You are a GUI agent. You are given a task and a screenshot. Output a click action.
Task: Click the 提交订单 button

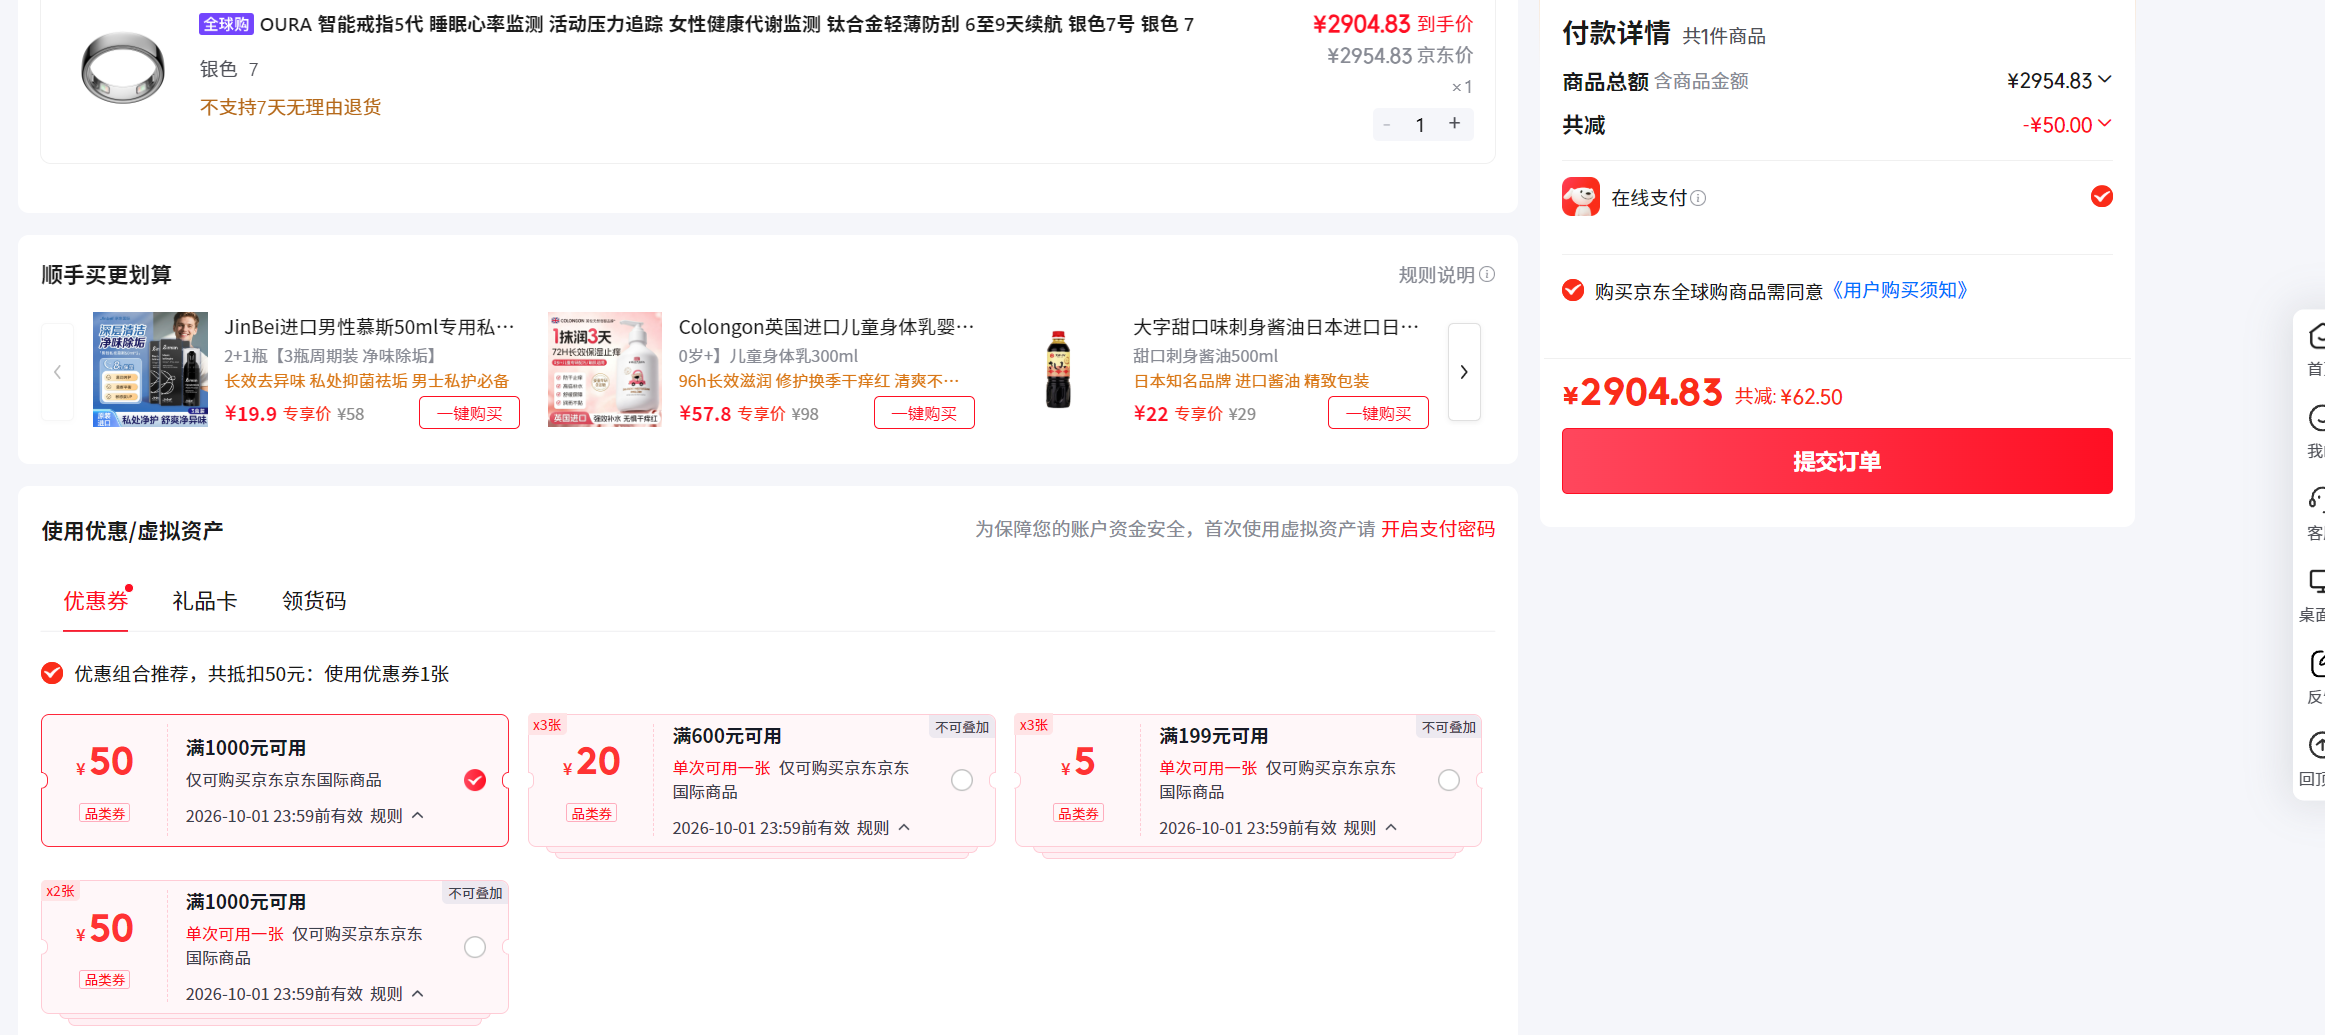point(1837,461)
